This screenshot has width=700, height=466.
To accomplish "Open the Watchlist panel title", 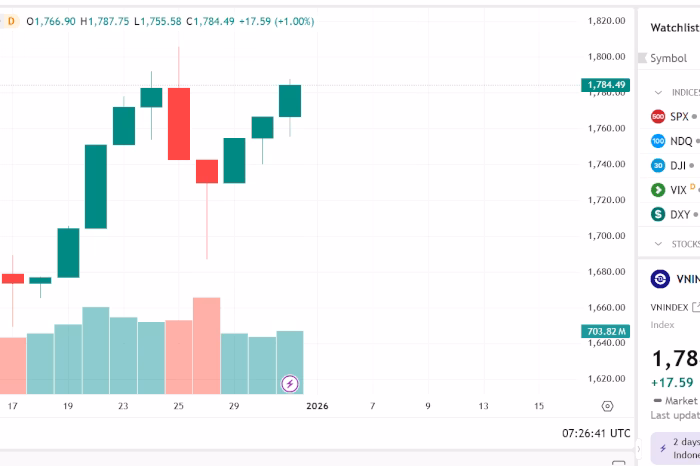I will point(675,28).
